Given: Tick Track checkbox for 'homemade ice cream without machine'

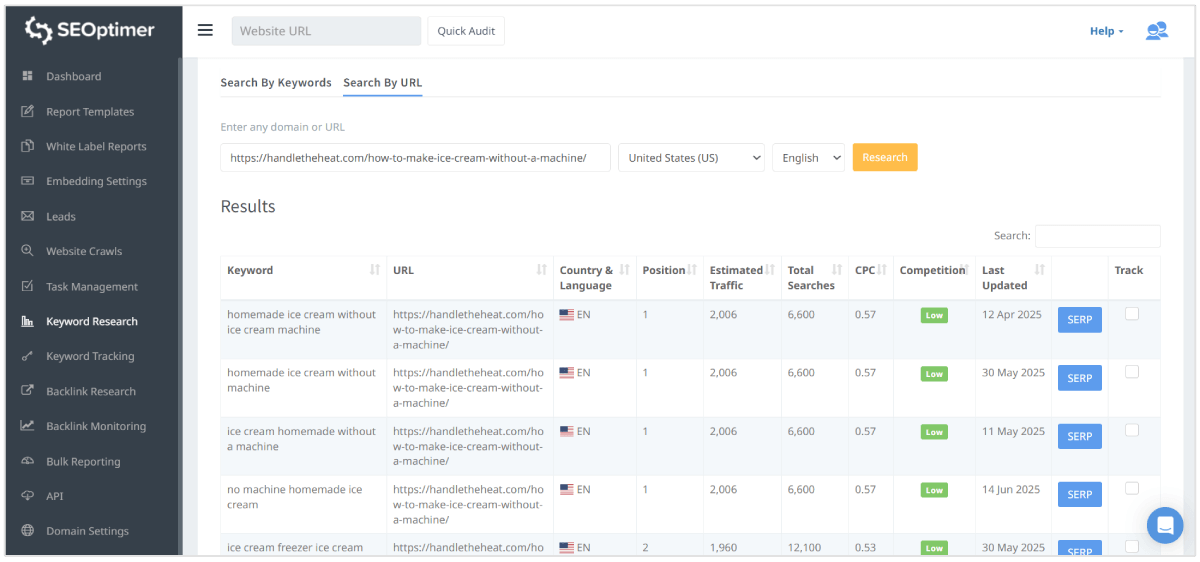Looking at the screenshot, I should pyautogui.click(x=1131, y=372).
